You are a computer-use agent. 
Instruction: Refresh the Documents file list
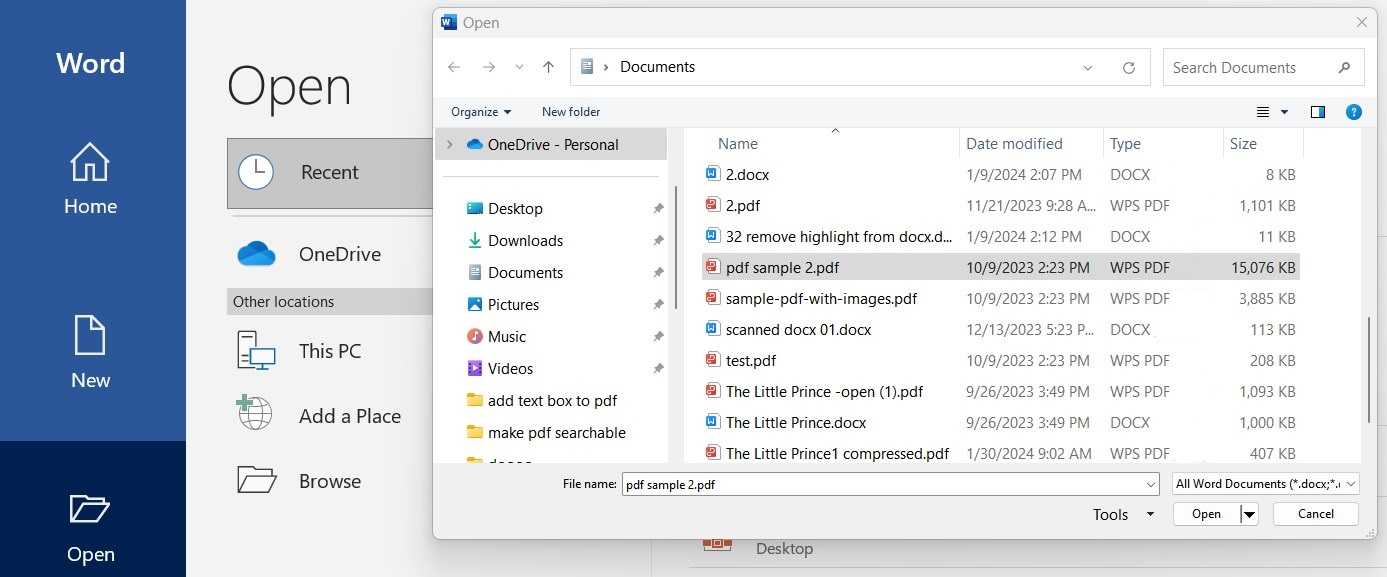pos(1128,67)
